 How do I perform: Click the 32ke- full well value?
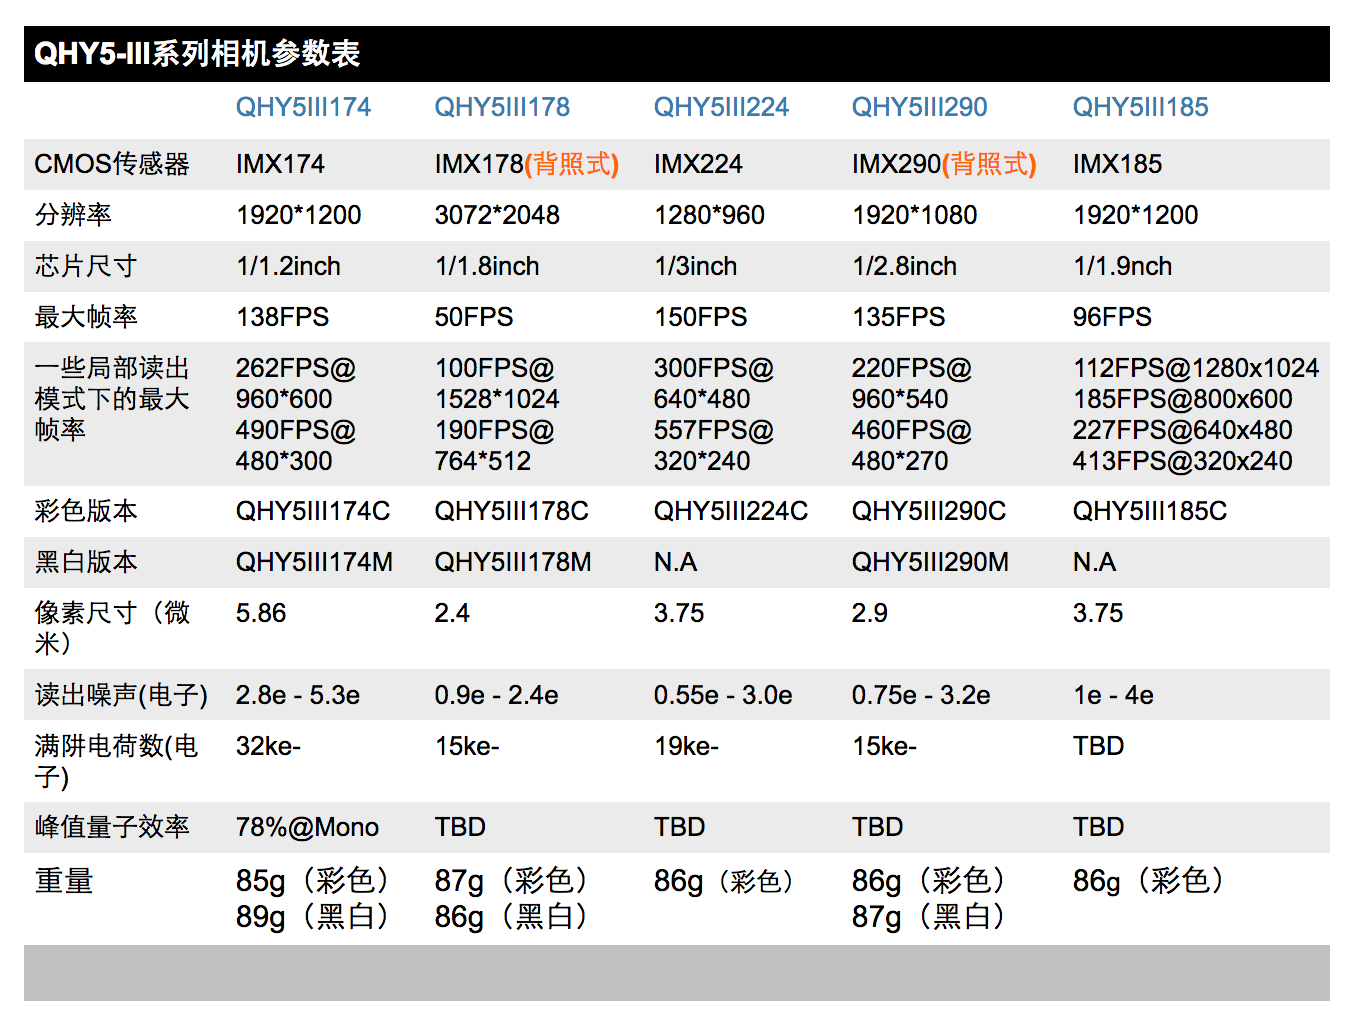pyautogui.click(x=268, y=746)
